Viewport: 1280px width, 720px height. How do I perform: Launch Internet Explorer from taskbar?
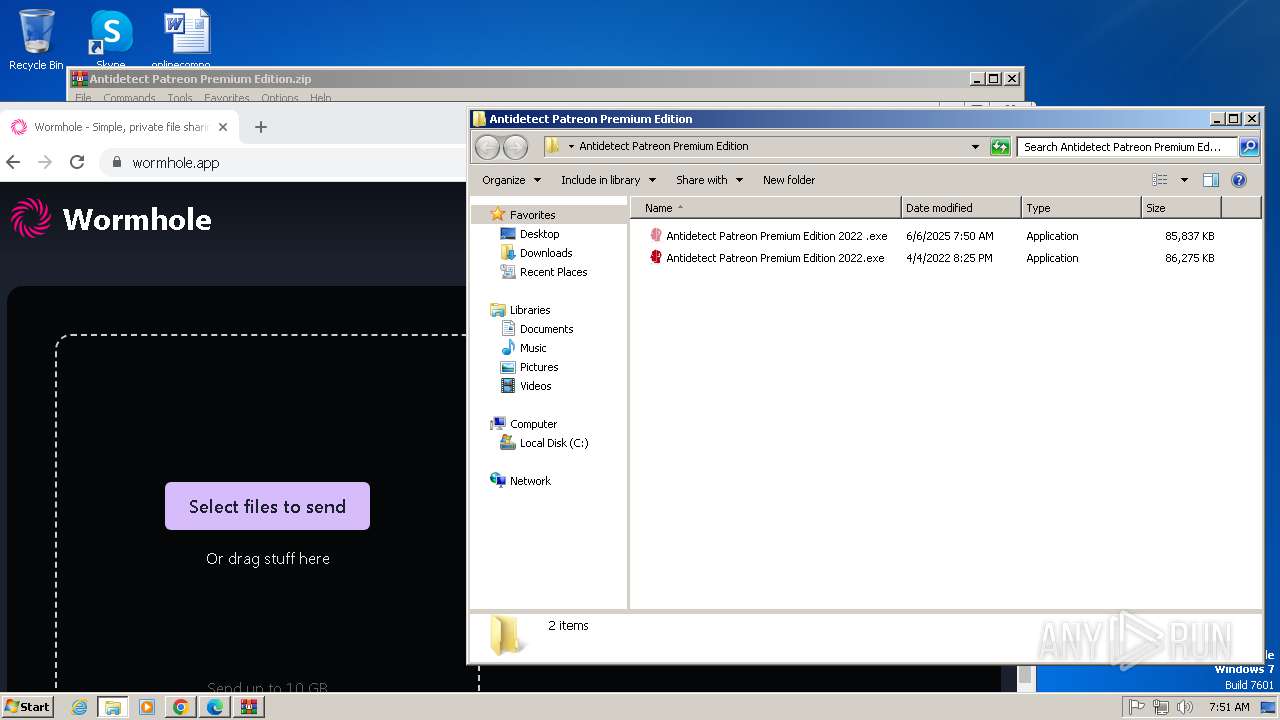pyautogui.click(x=79, y=707)
